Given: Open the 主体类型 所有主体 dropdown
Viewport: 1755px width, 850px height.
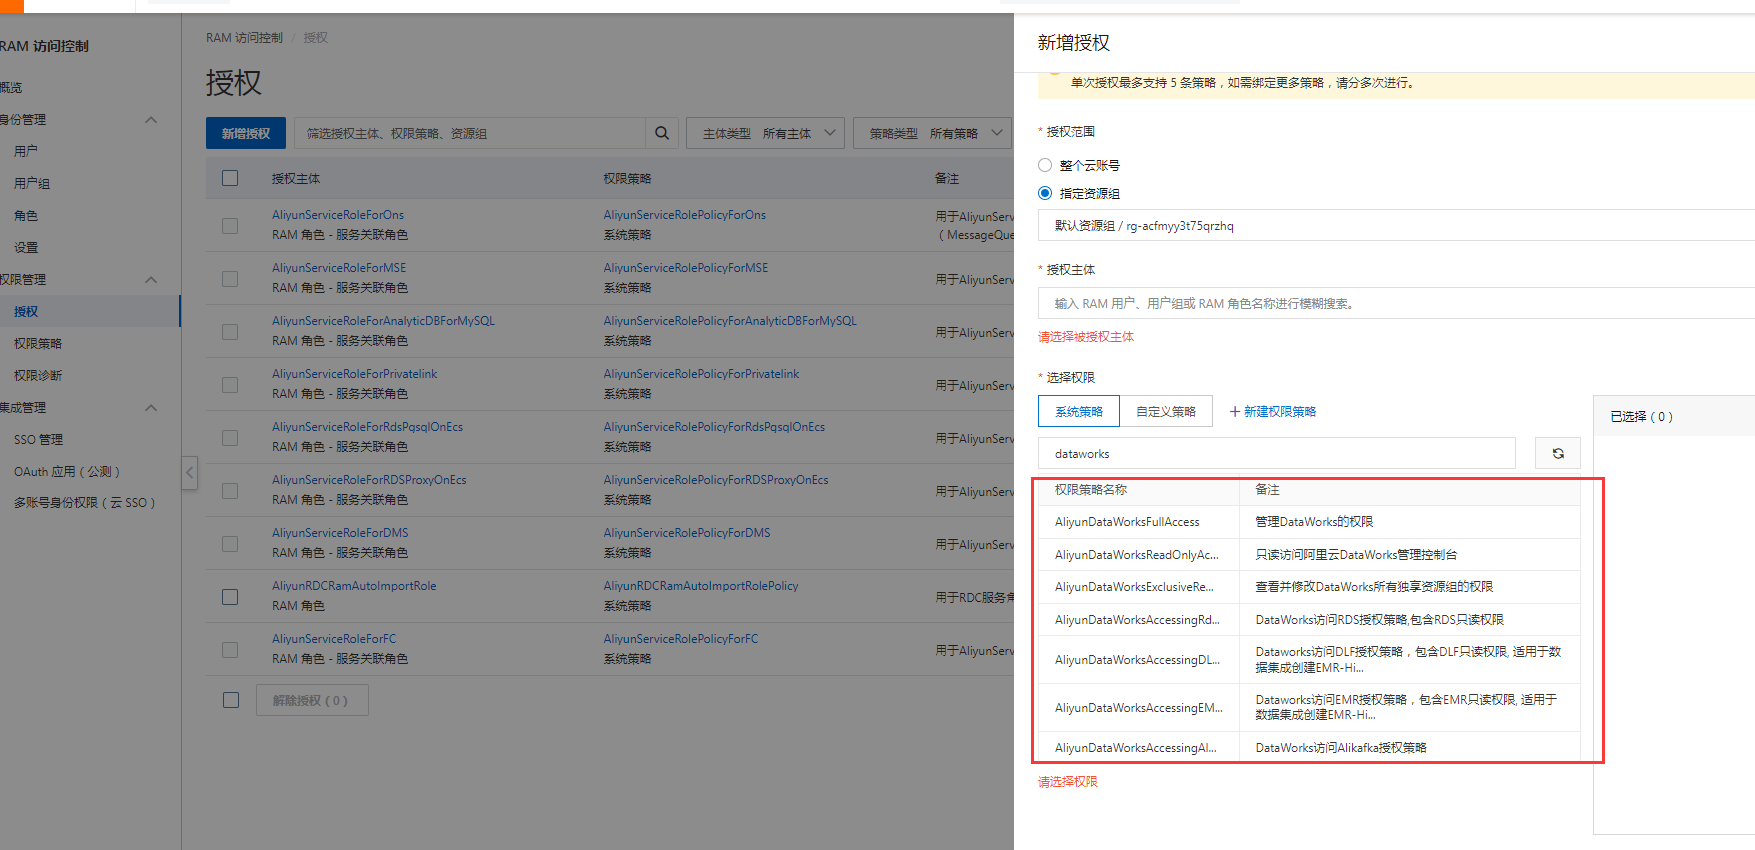Looking at the screenshot, I should pyautogui.click(x=765, y=133).
